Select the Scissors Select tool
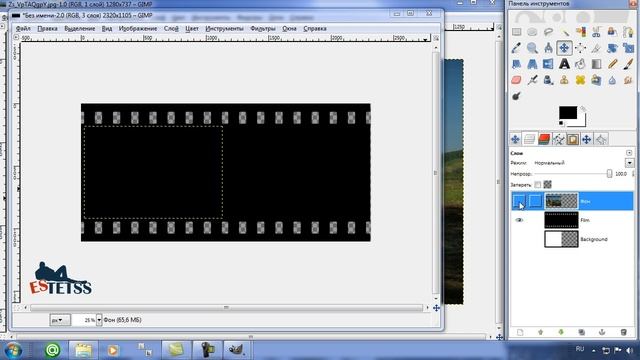Screen dimensions: 640x360 [596, 31]
